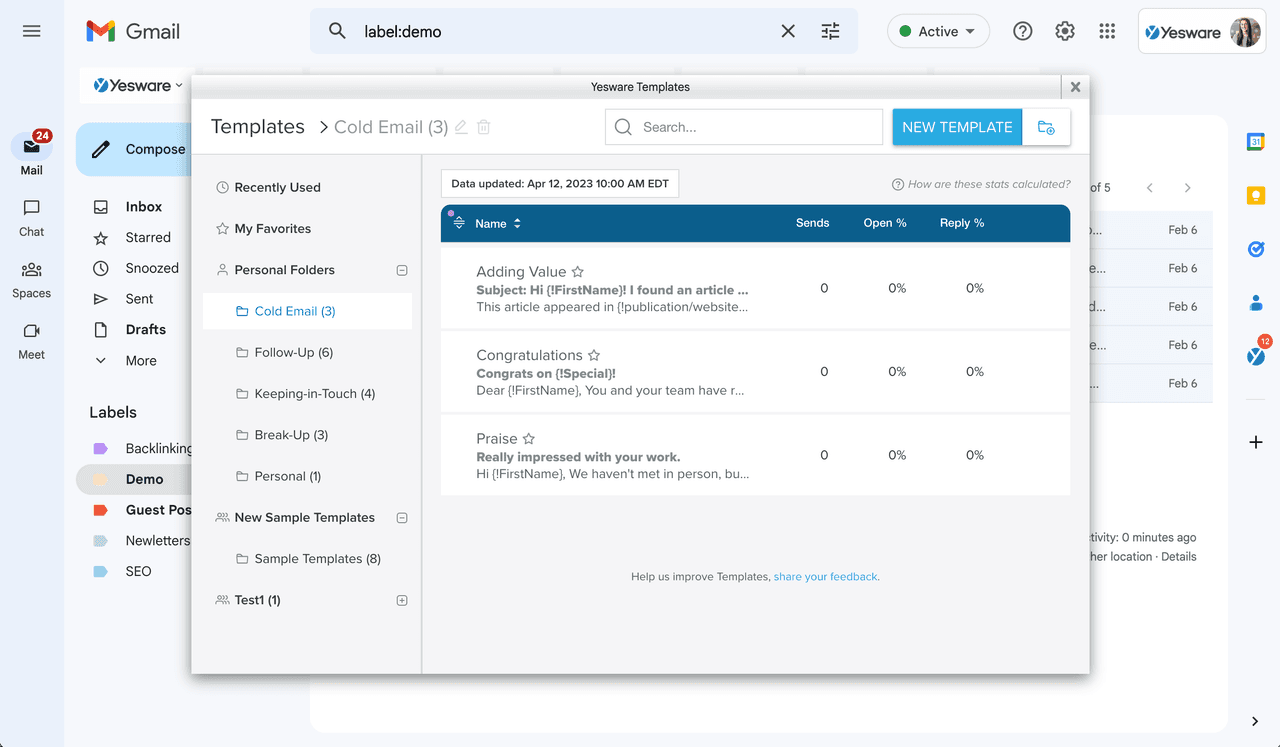Image resolution: width=1280 pixels, height=747 pixels.
Task: Click the trash icon beside Cold Email heading
Action: click(x=484, y=127)
